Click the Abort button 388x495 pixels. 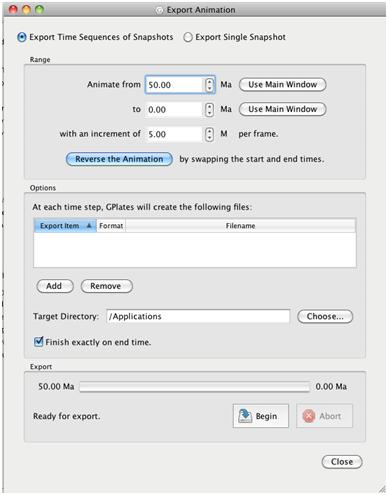(x=324, y=416)
